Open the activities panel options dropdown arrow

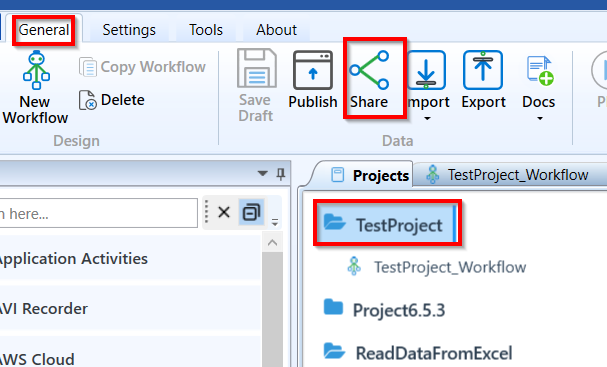coord(262,173)
